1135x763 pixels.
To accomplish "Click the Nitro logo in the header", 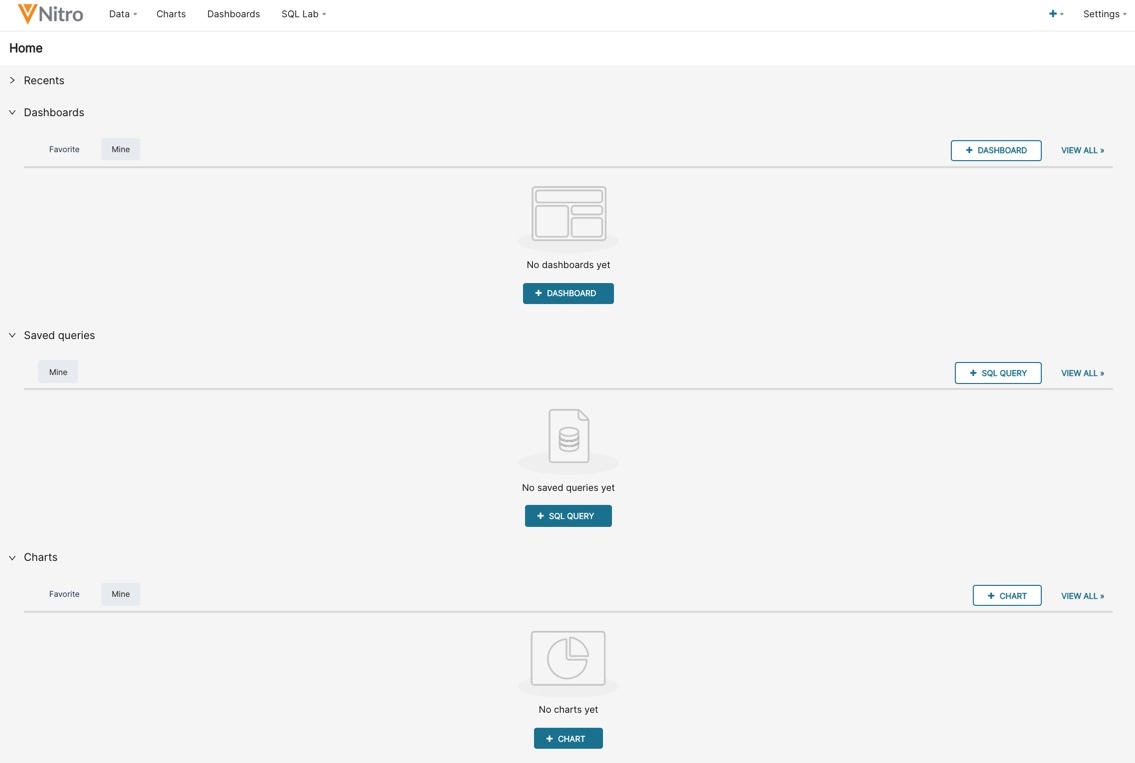I will coord(50,14).
